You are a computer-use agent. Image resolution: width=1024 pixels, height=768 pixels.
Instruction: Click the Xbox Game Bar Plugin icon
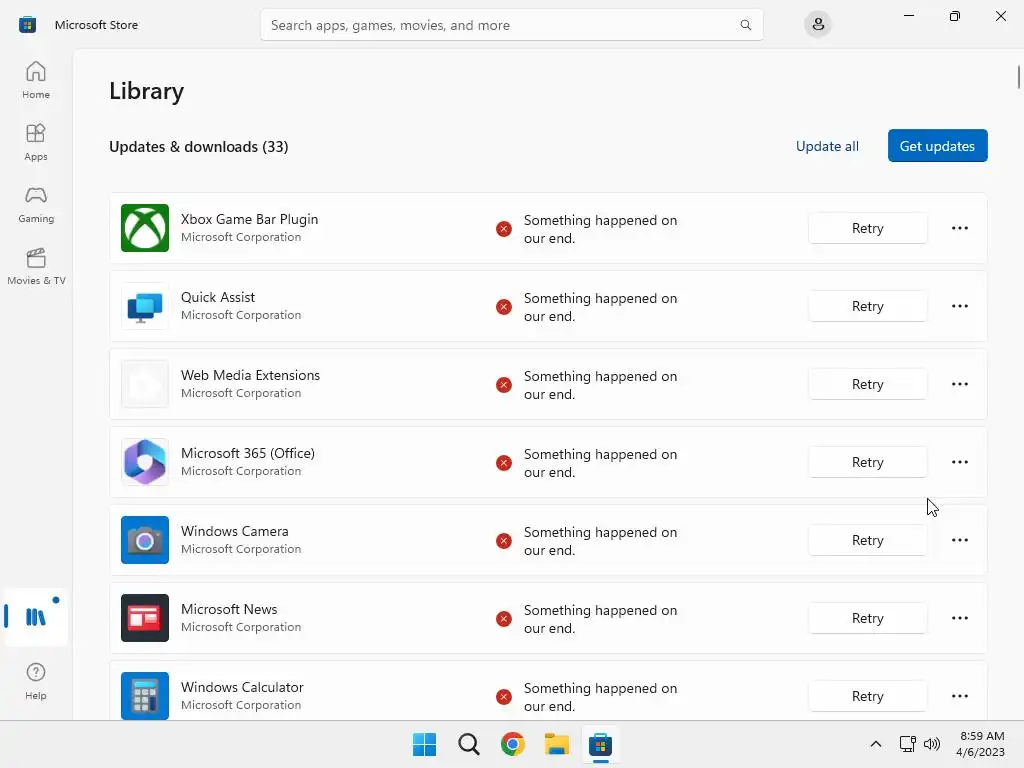pyautogui.click(x=145, y=228)
